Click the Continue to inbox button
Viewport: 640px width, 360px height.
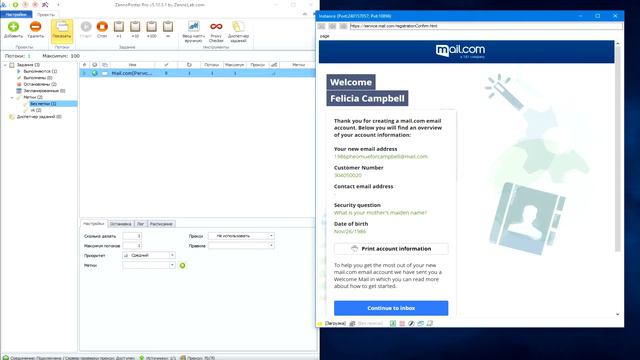391,308
